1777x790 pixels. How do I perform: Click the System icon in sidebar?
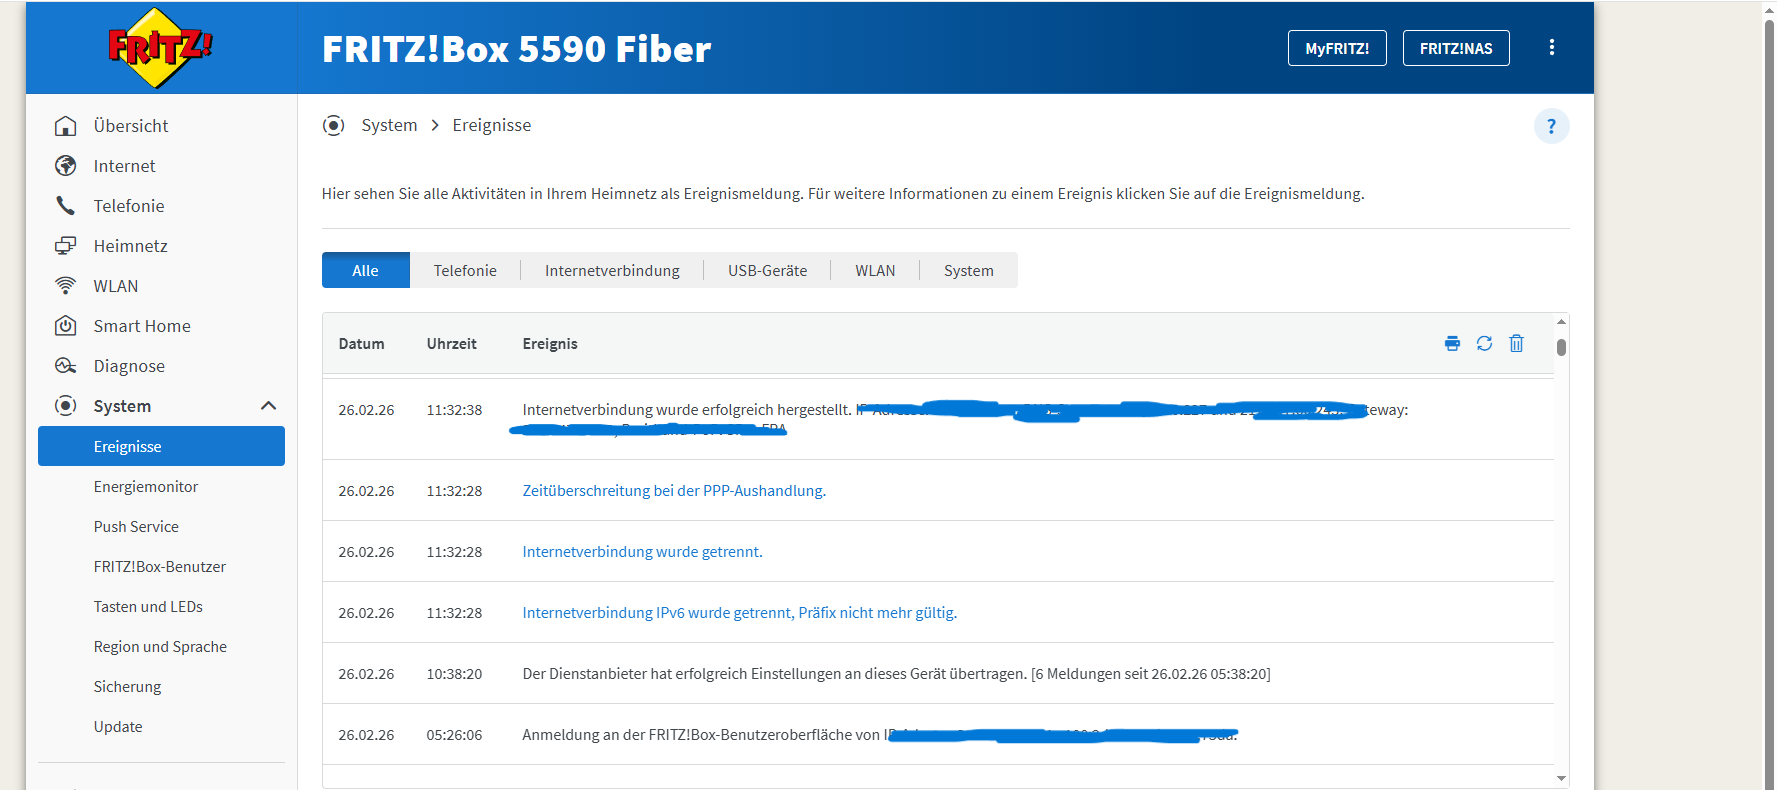[66, 406]
